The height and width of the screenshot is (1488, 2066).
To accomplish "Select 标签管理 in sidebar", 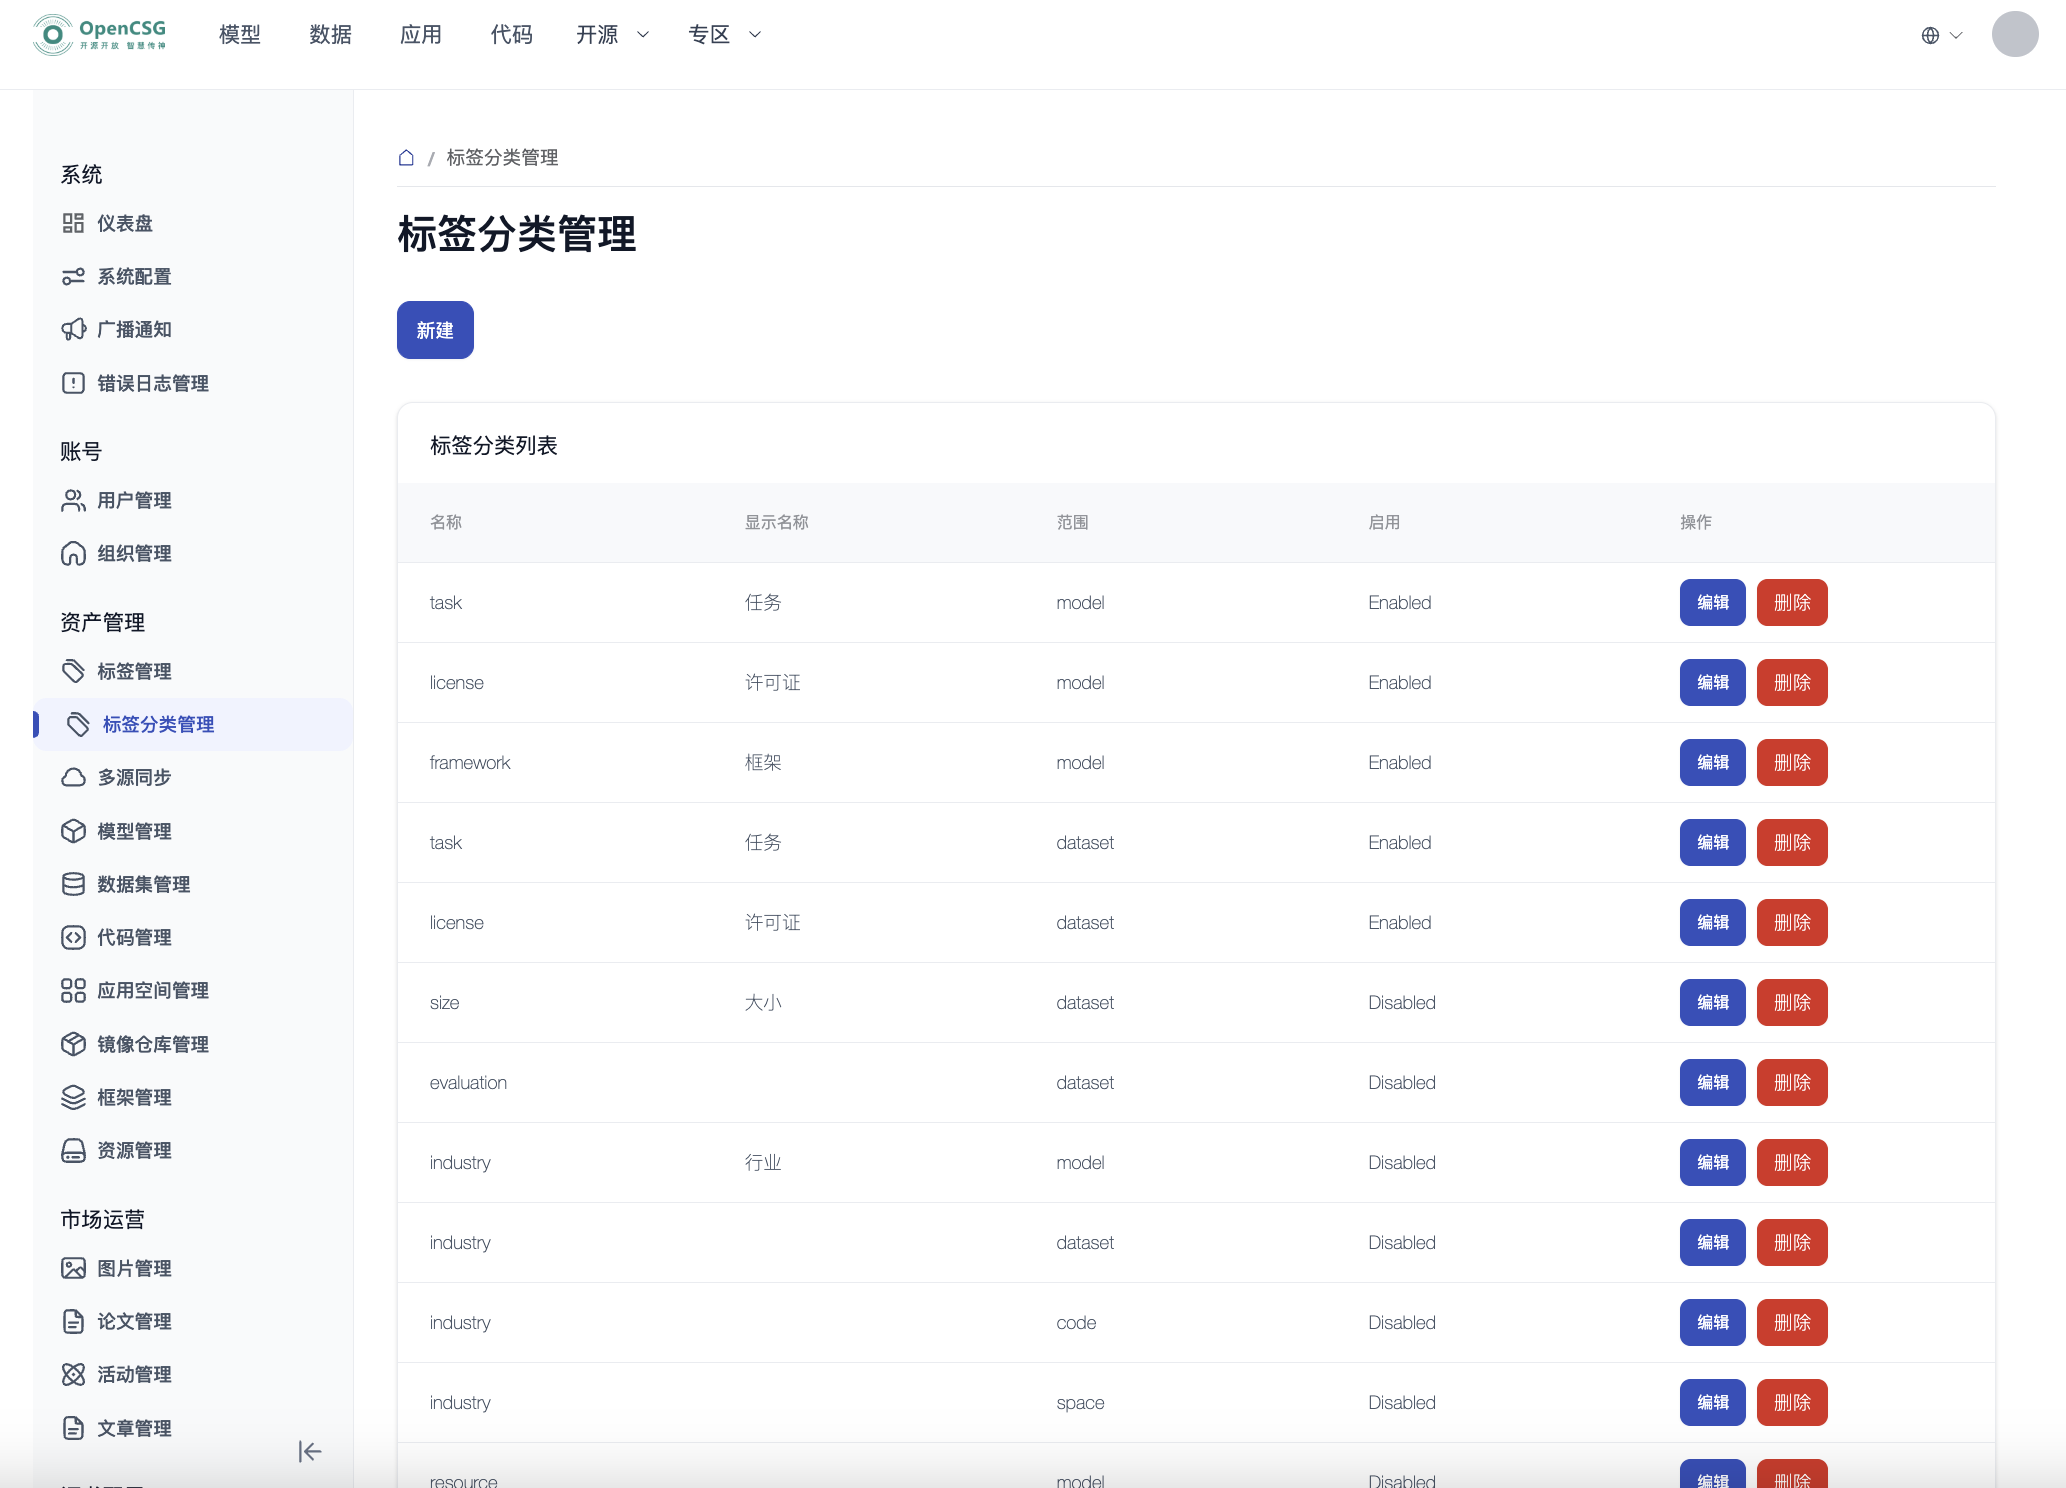I will pos(134,671).
